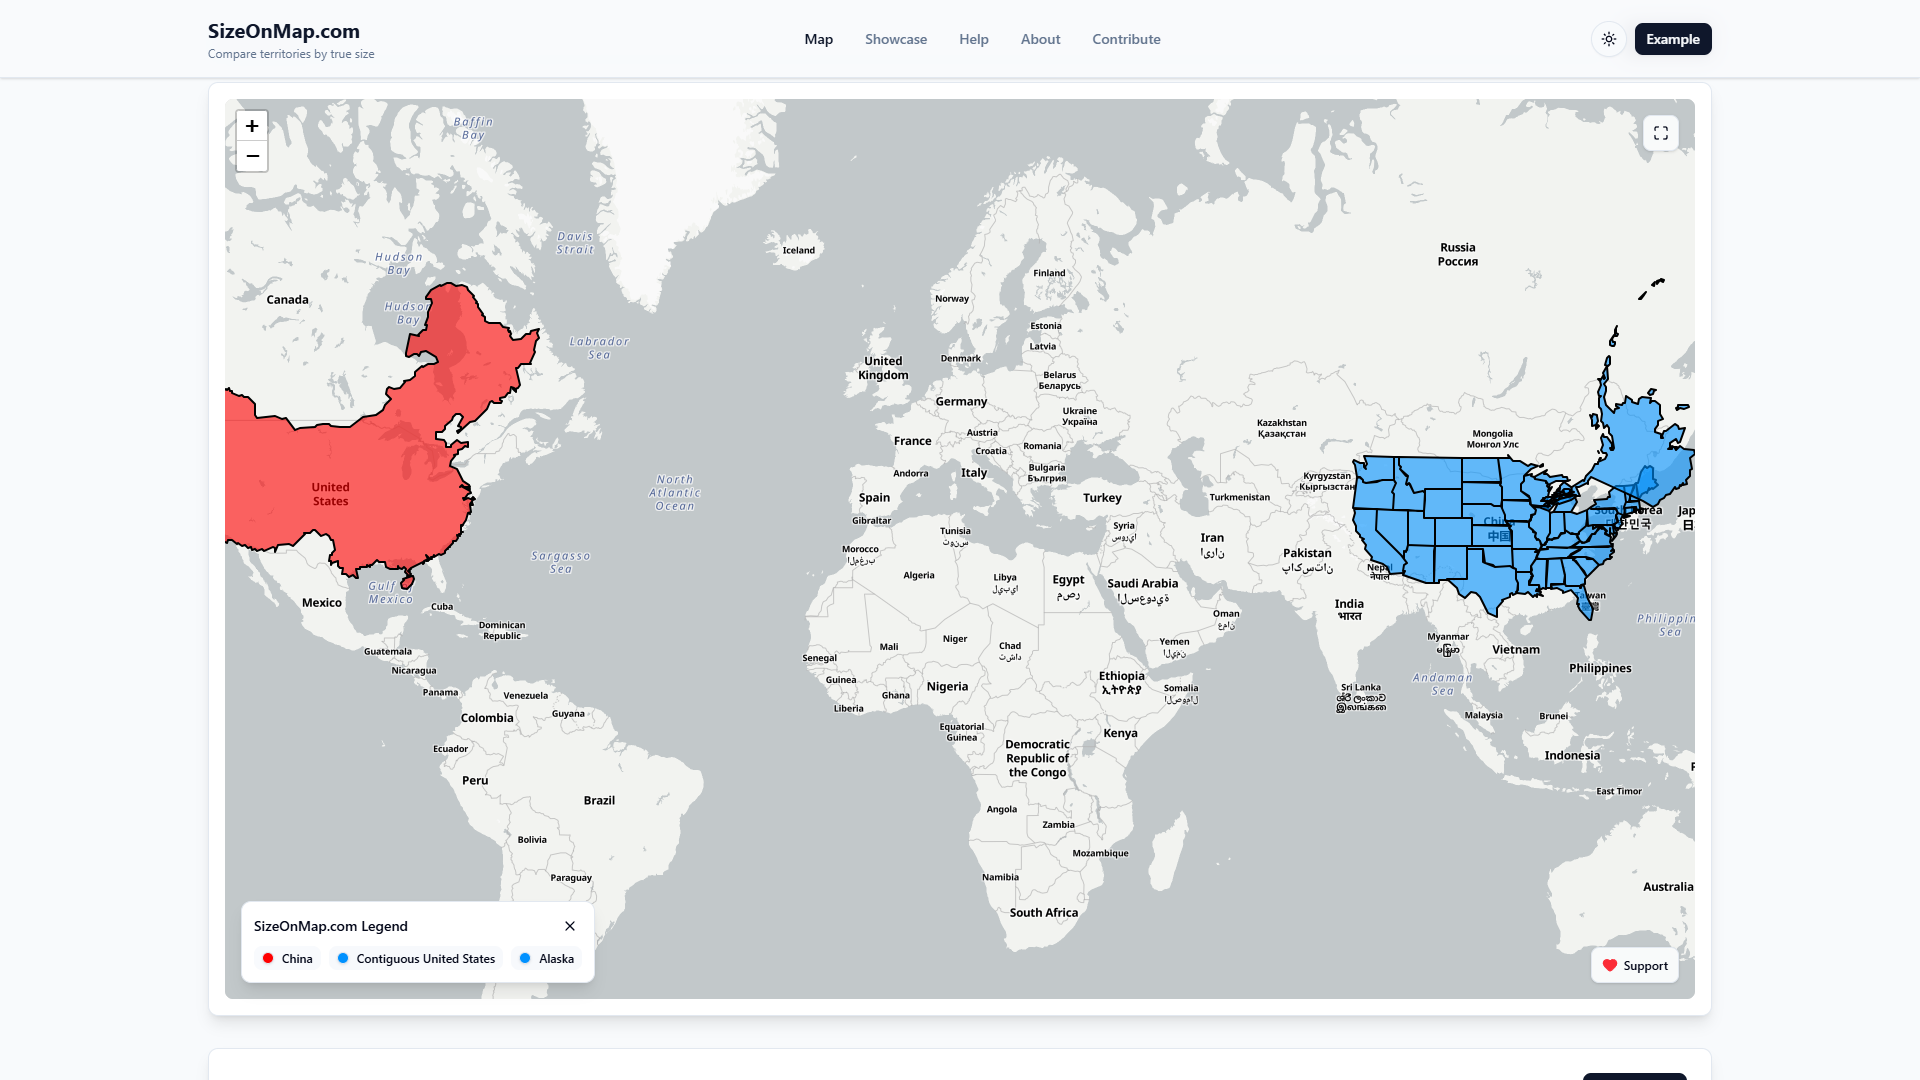The image size is (1920, 1080).
Task: Zoom out with the minus button
Action: [252, 156]
